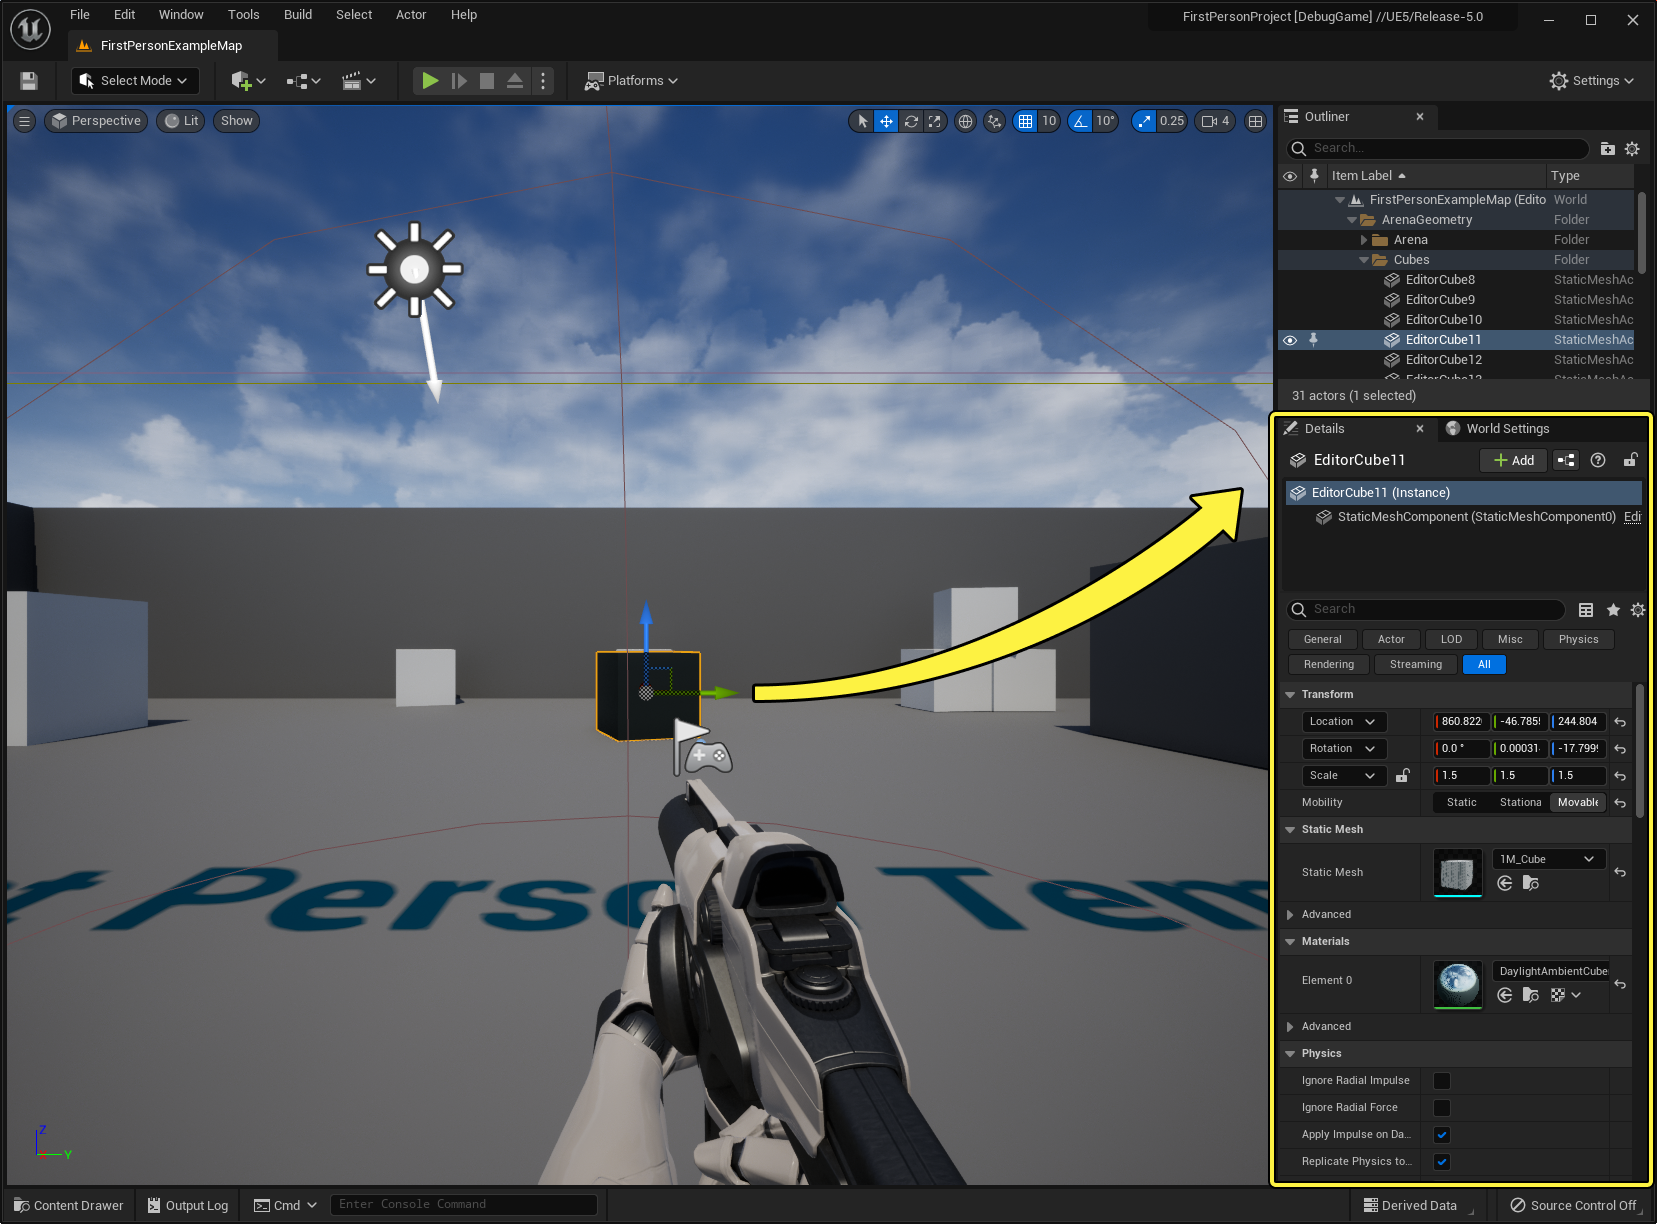This screenshot has height=1224, width=1657.
Task: Open the Content Drawer
Action: [x=69, y=1205]
